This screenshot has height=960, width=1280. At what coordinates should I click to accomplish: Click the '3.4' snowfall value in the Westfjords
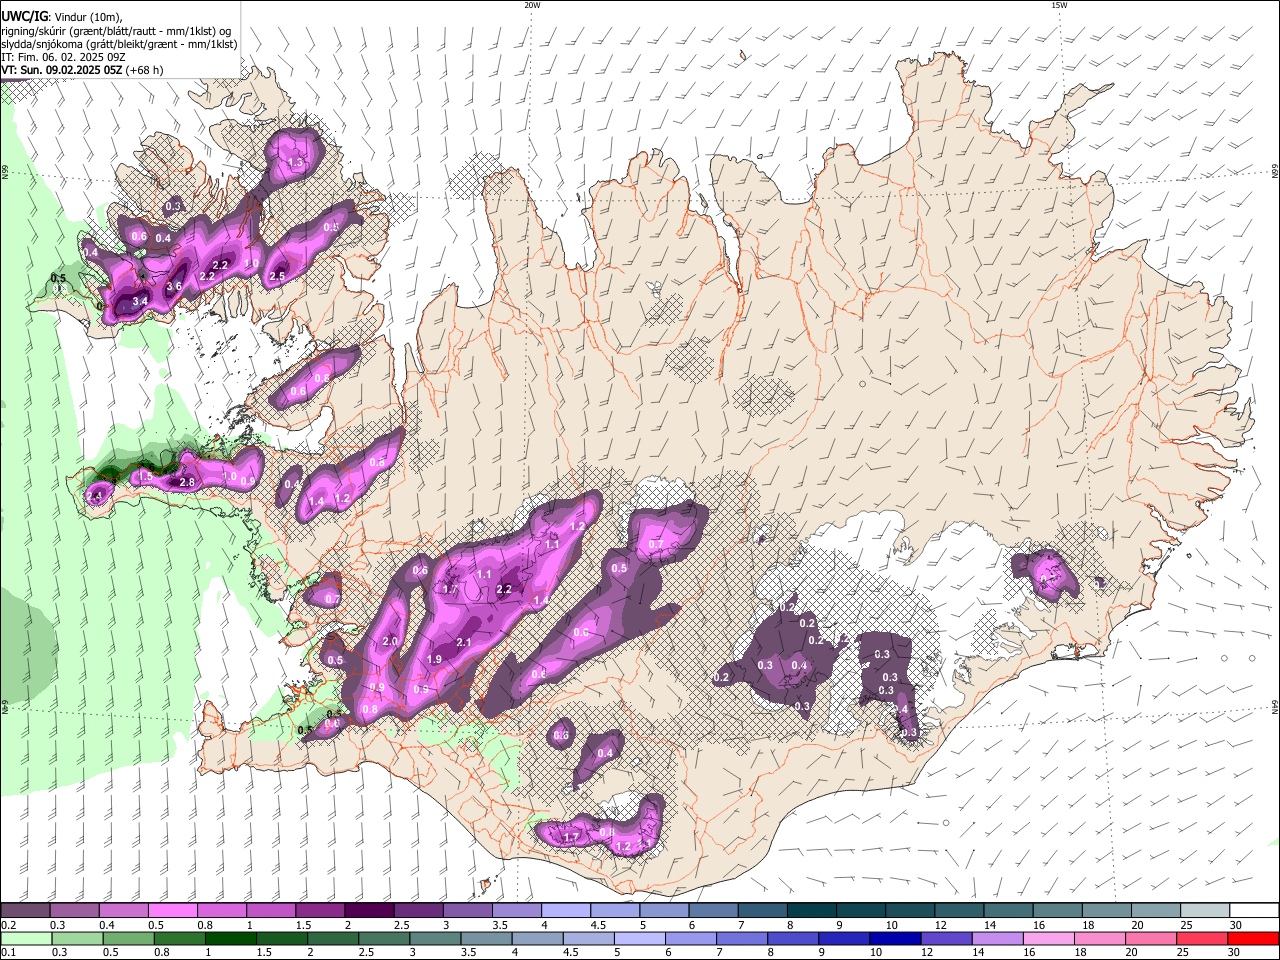(141, 301)
